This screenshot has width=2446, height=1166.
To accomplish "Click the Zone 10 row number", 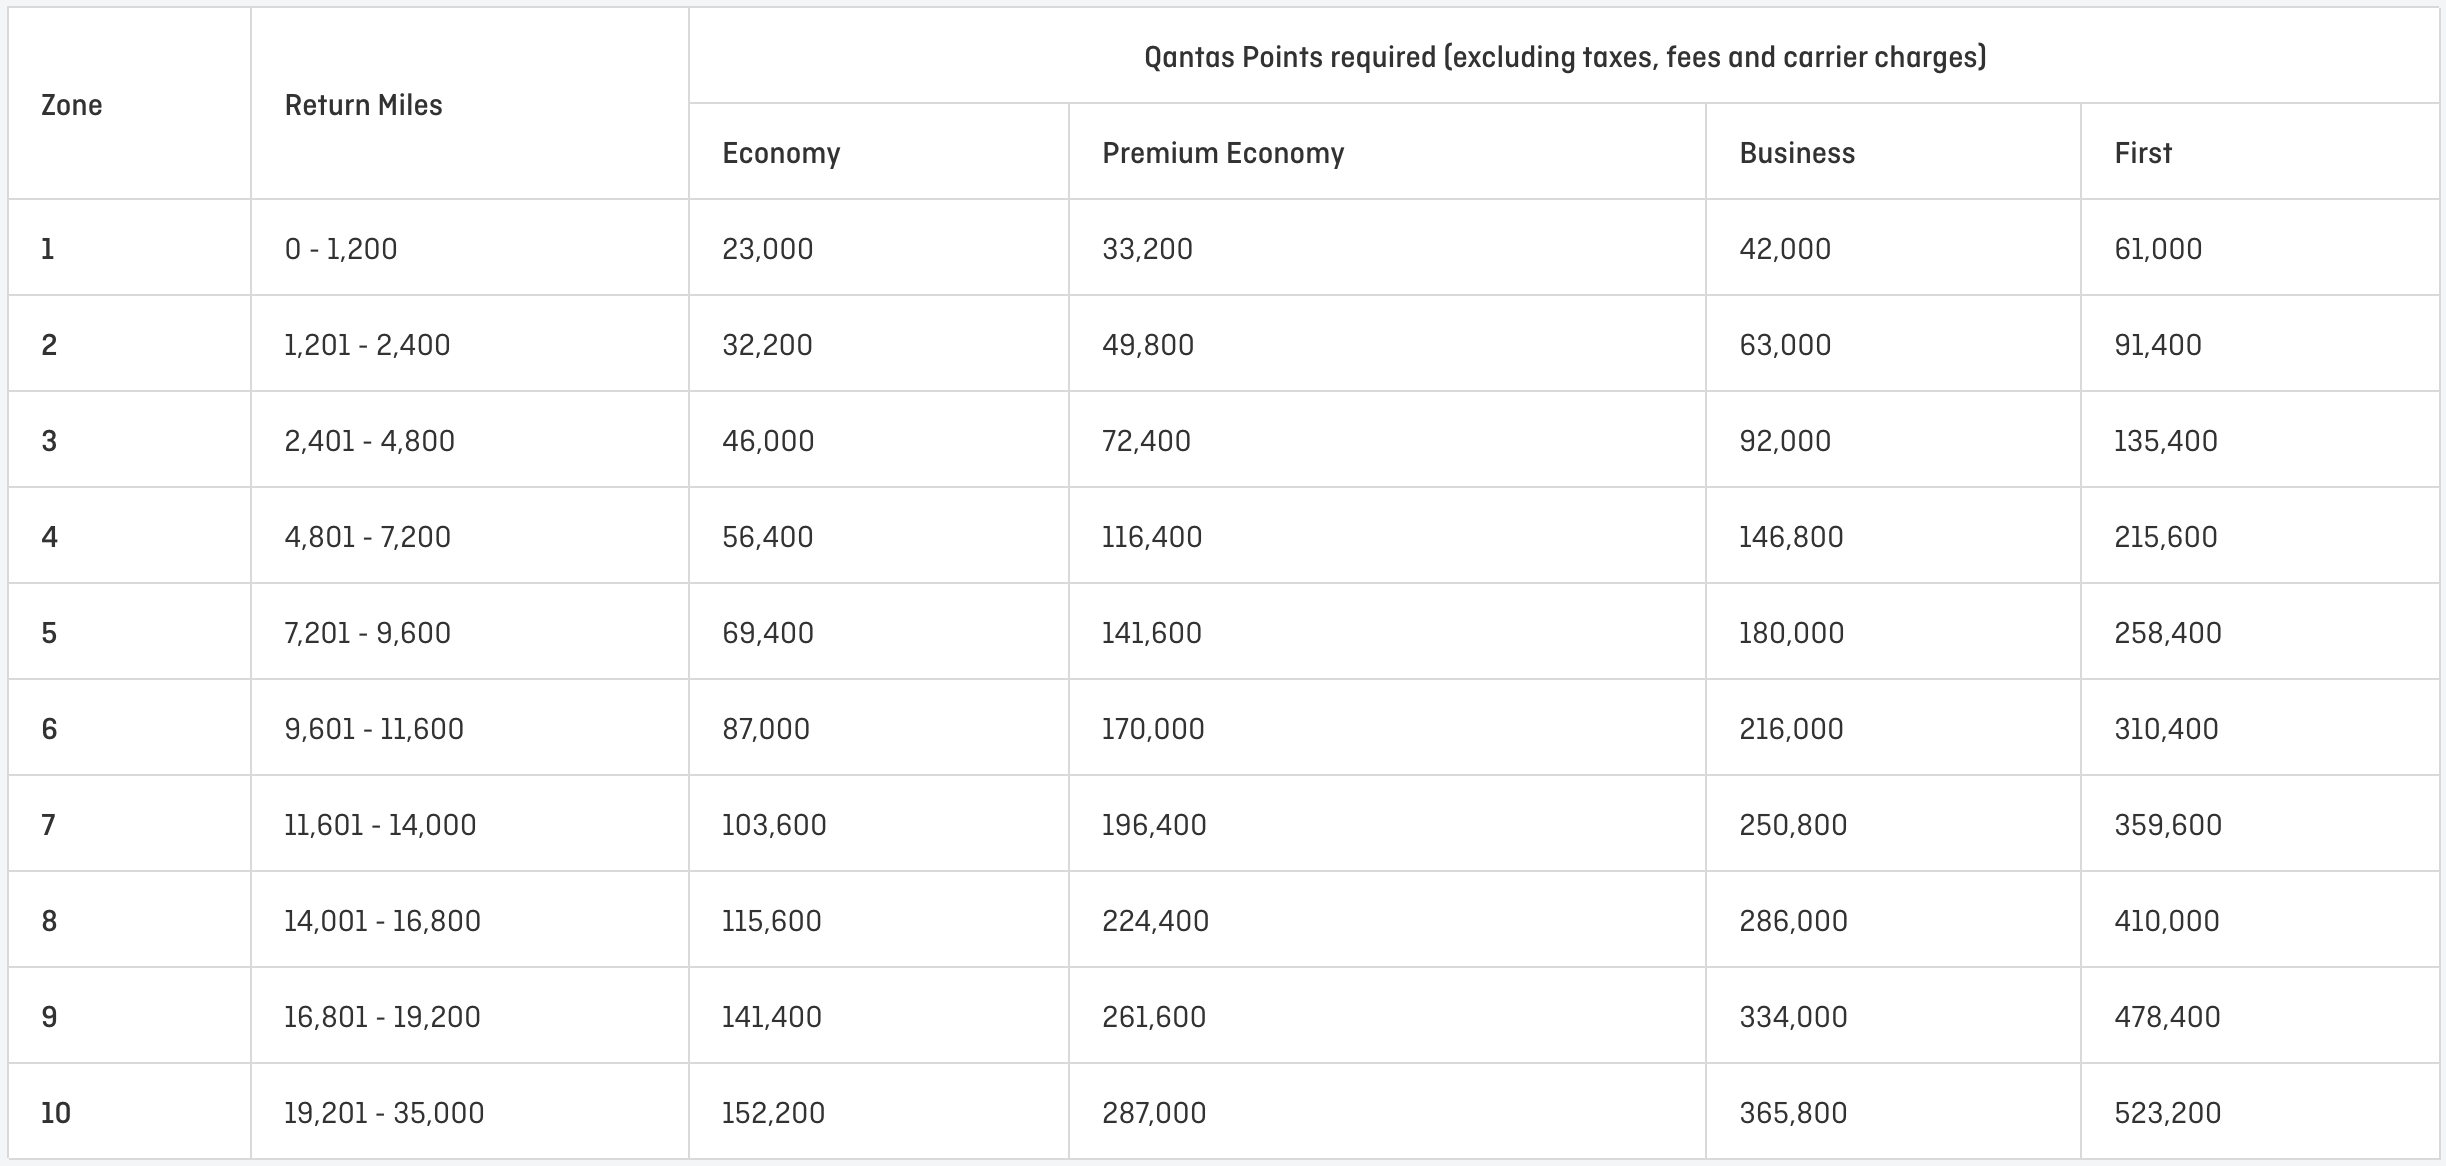I will 56,1113.
